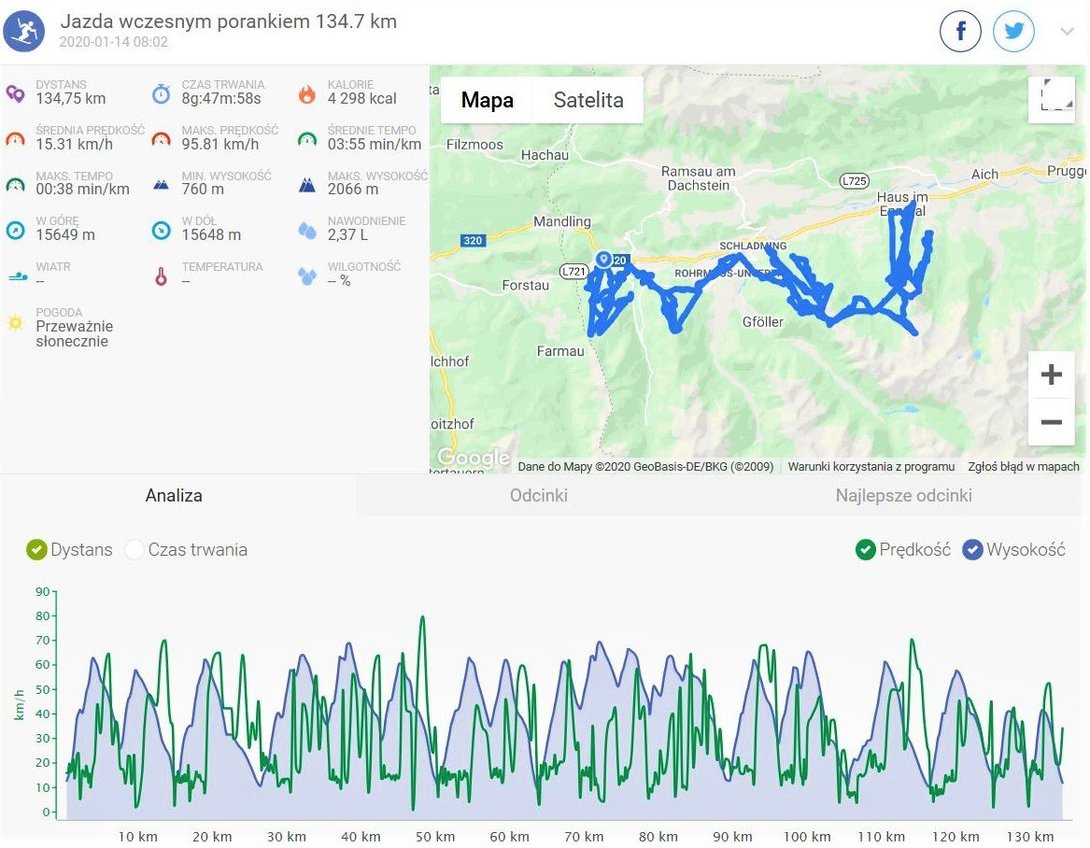Toggle fullscreen map view
1090x848 pixels.
1052,100
